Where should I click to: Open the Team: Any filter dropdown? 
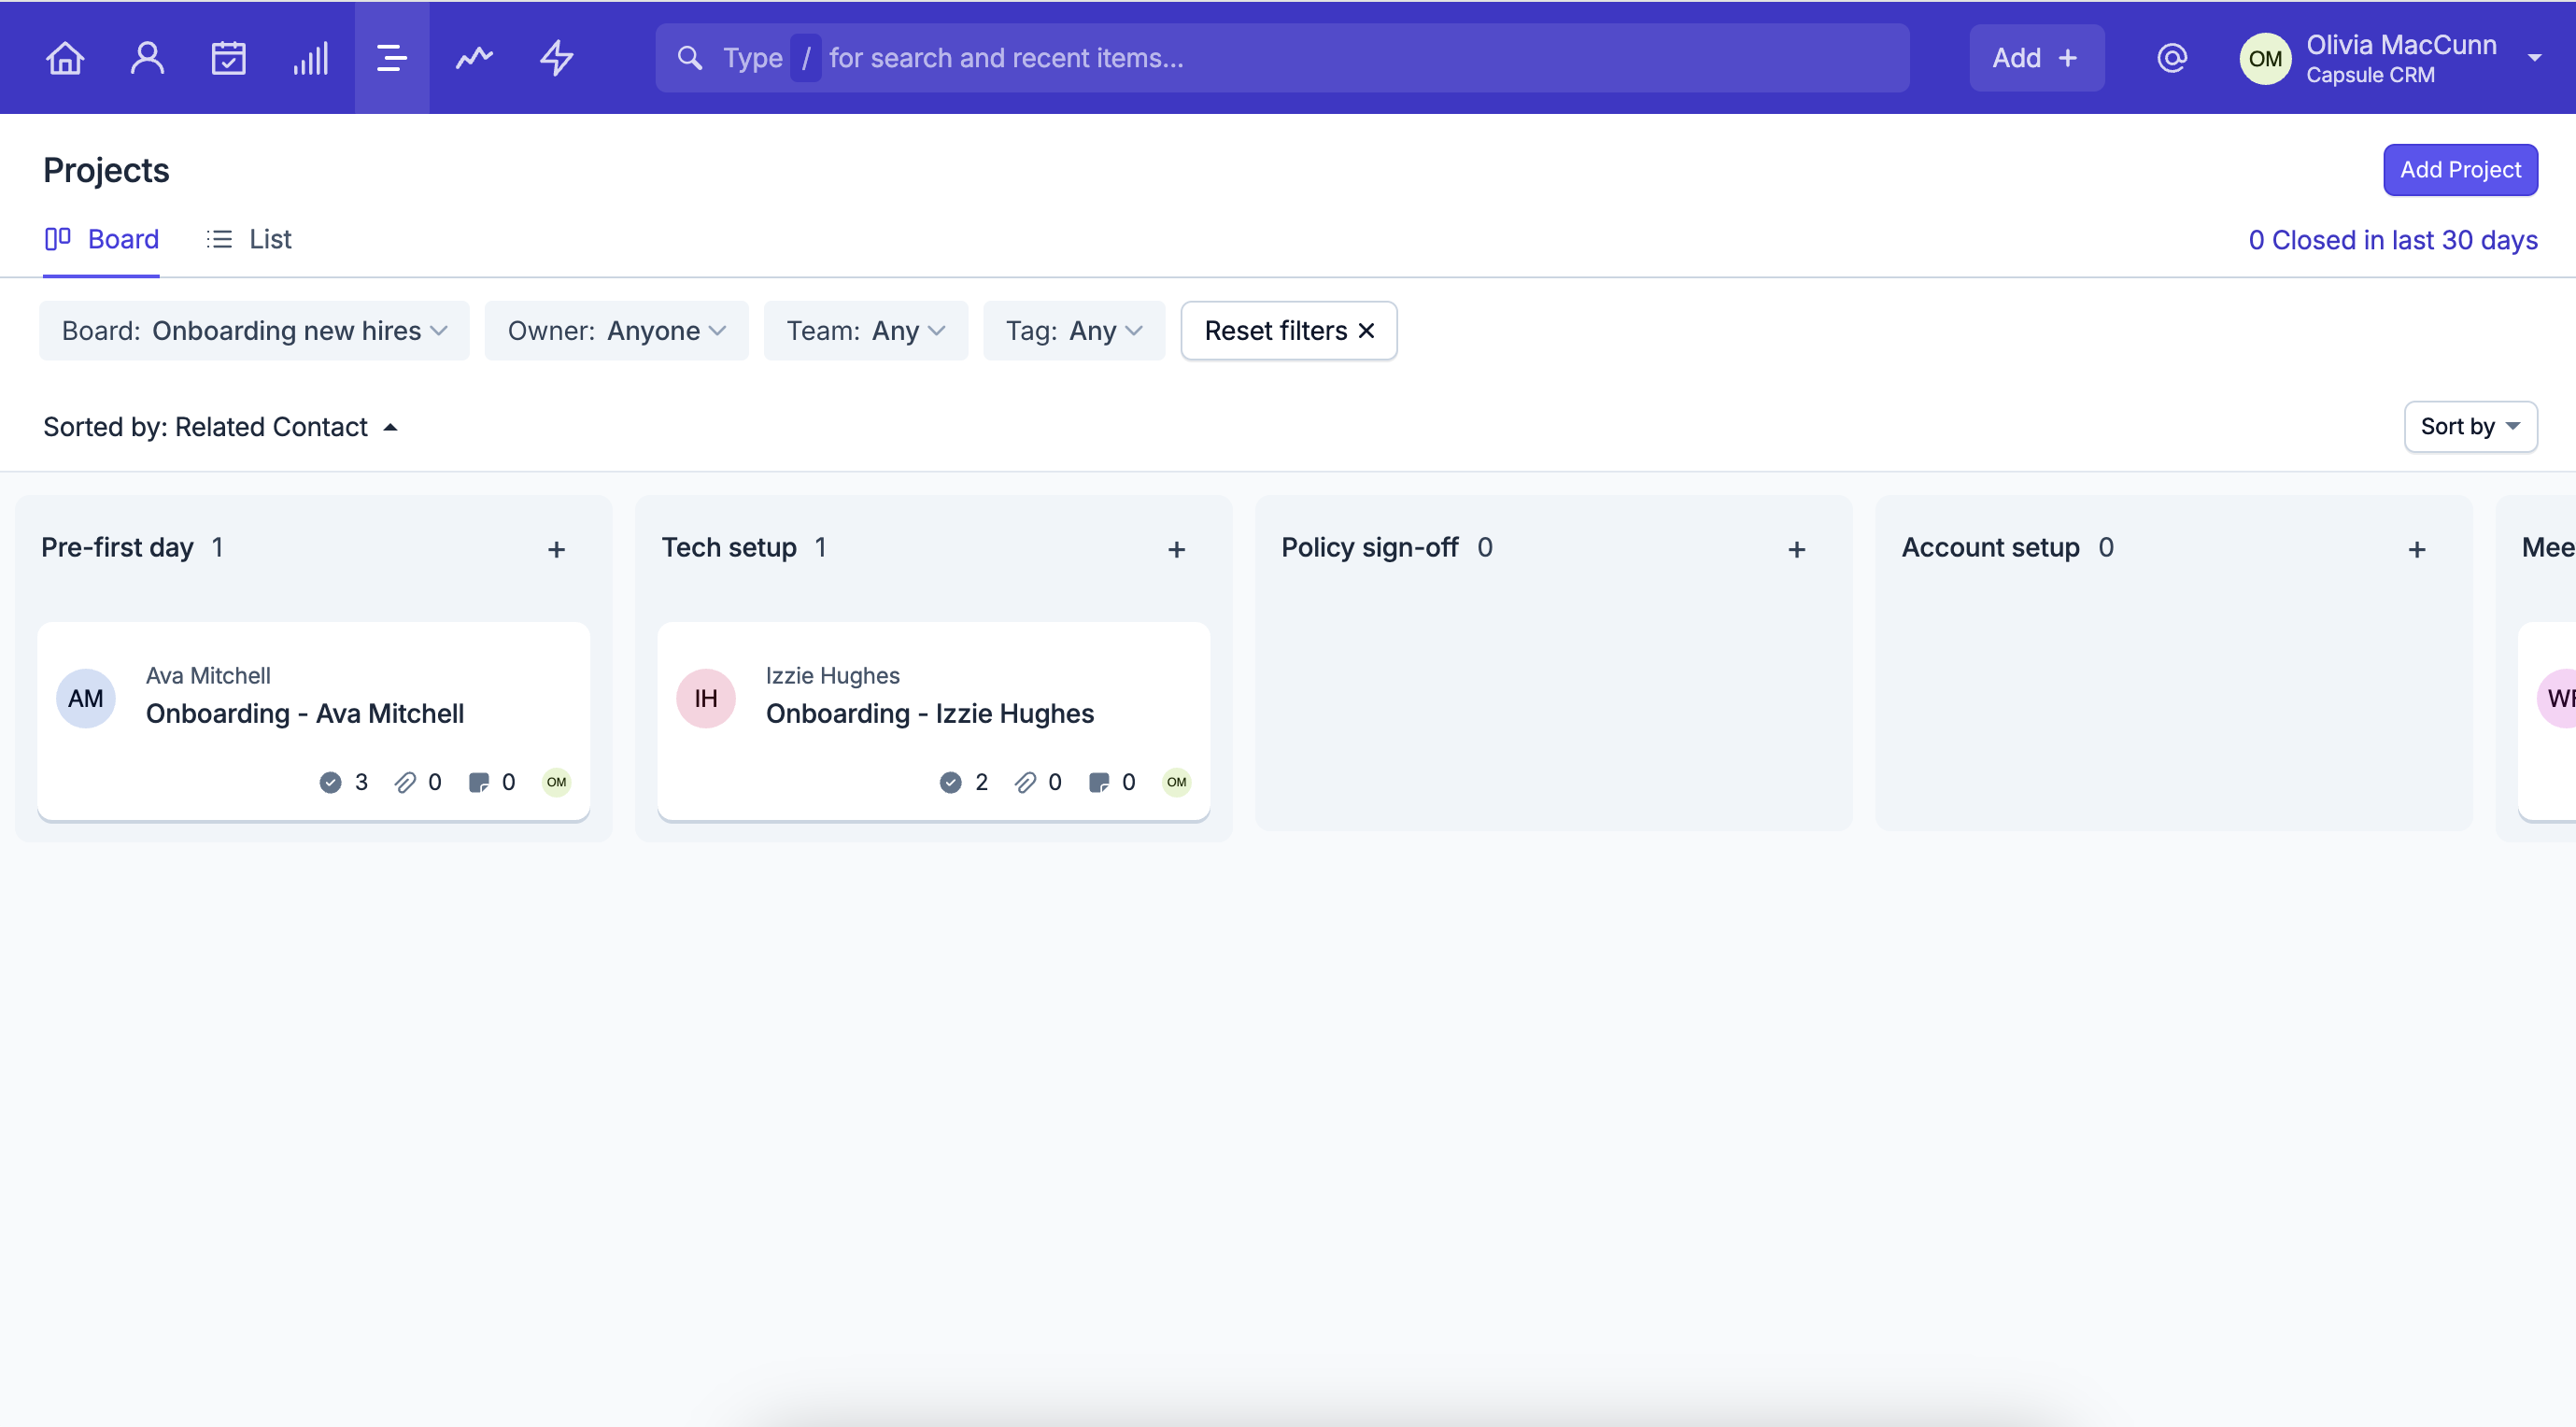click(x=866, y=331)
